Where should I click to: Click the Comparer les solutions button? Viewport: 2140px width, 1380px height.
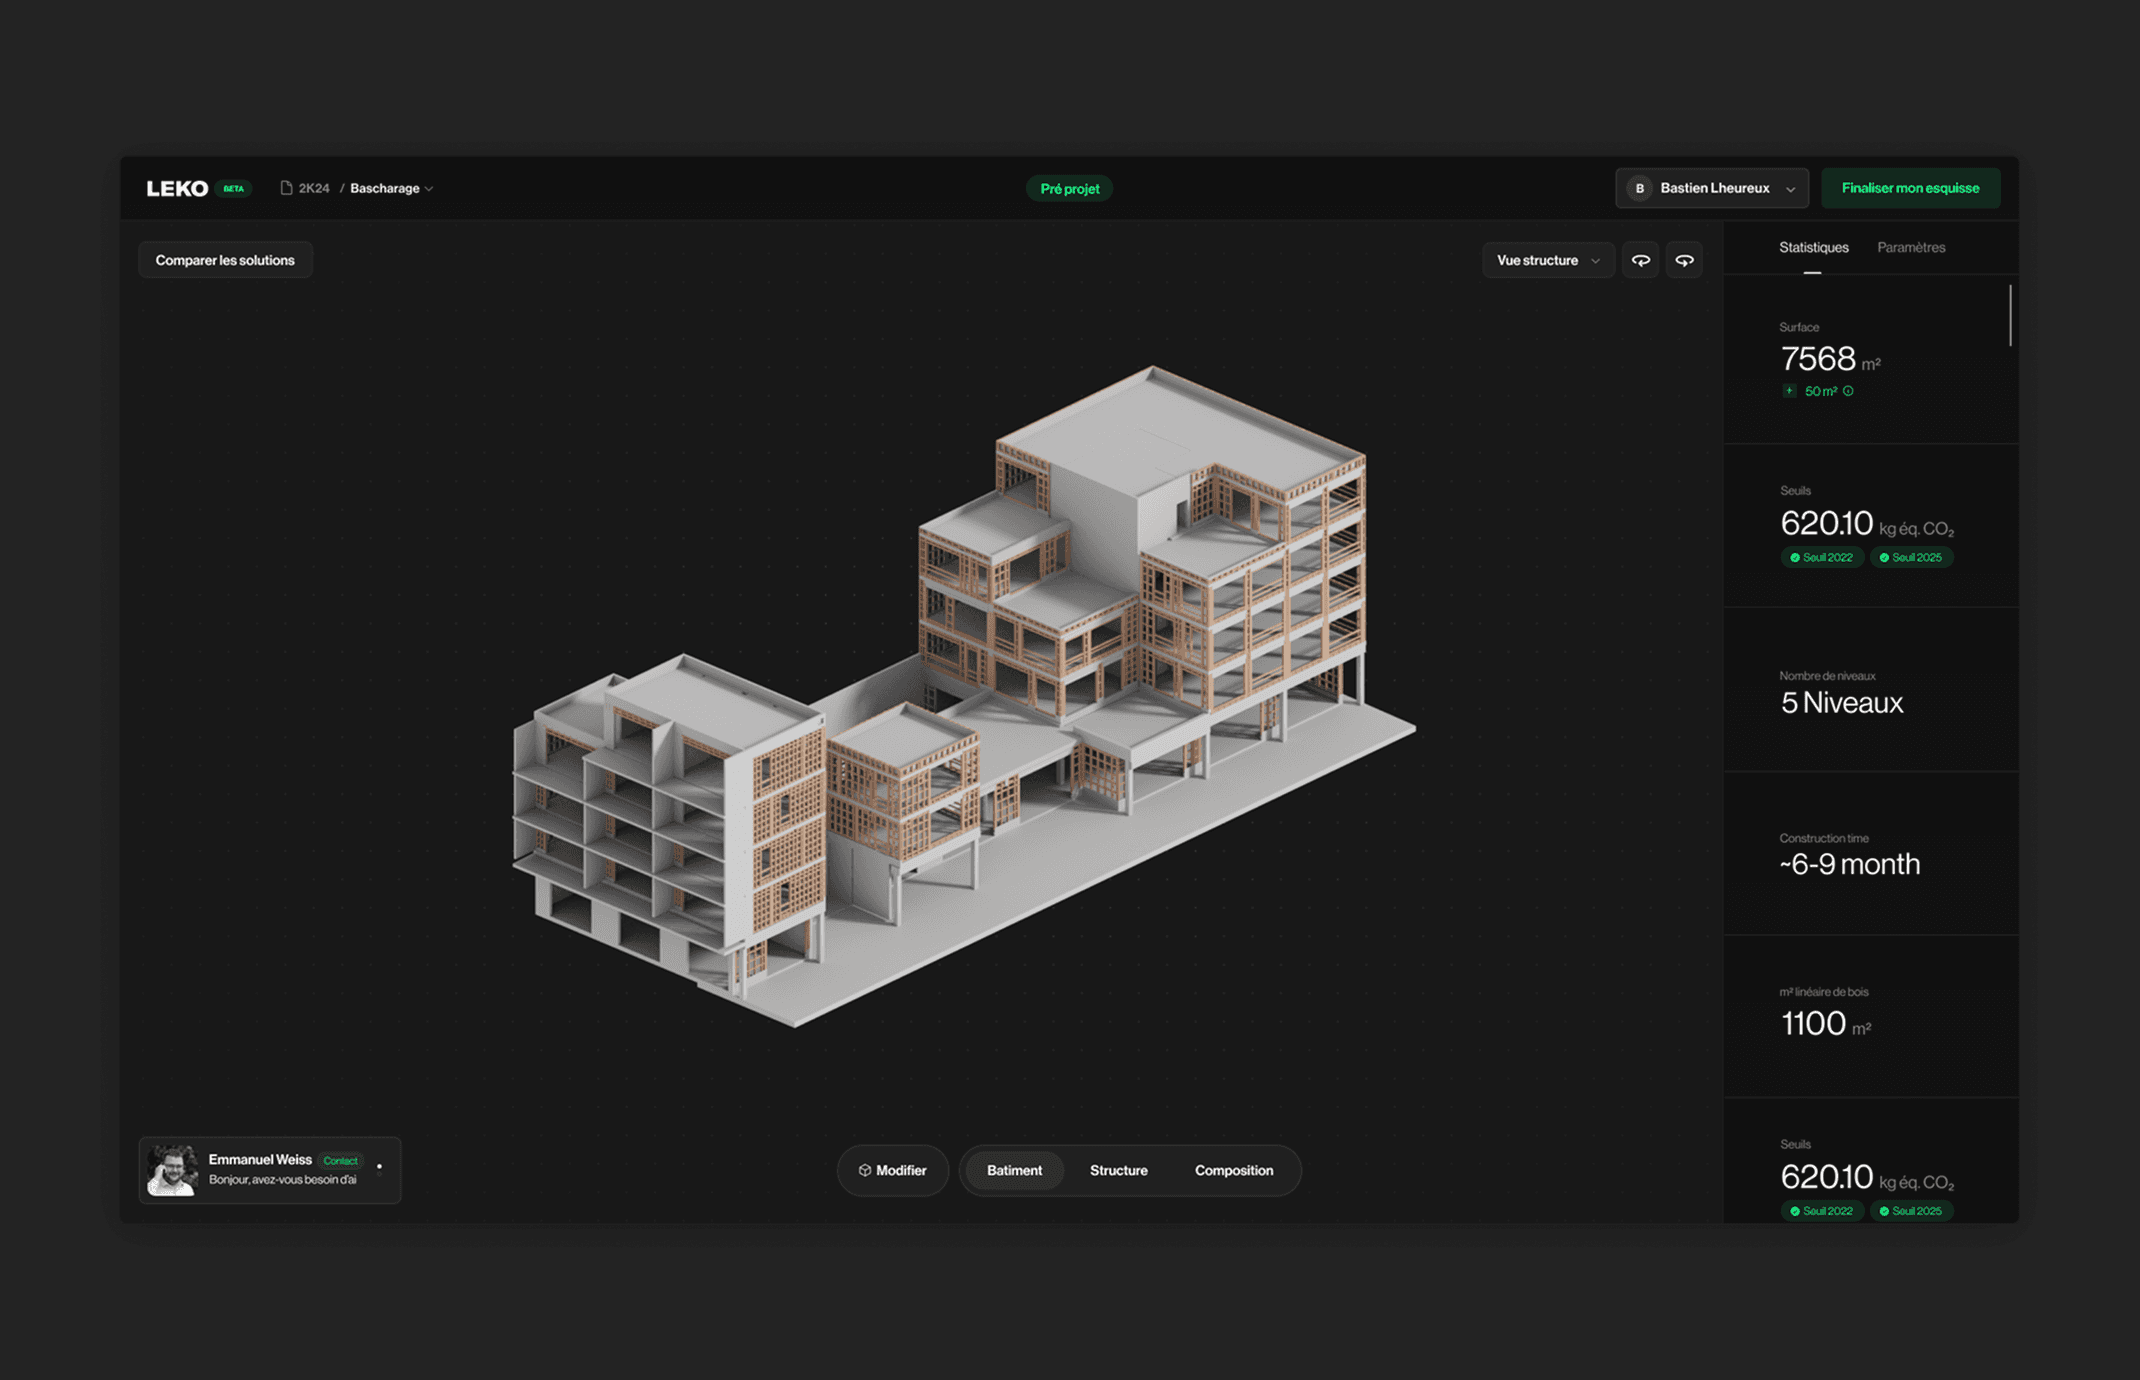coord(225,260)
